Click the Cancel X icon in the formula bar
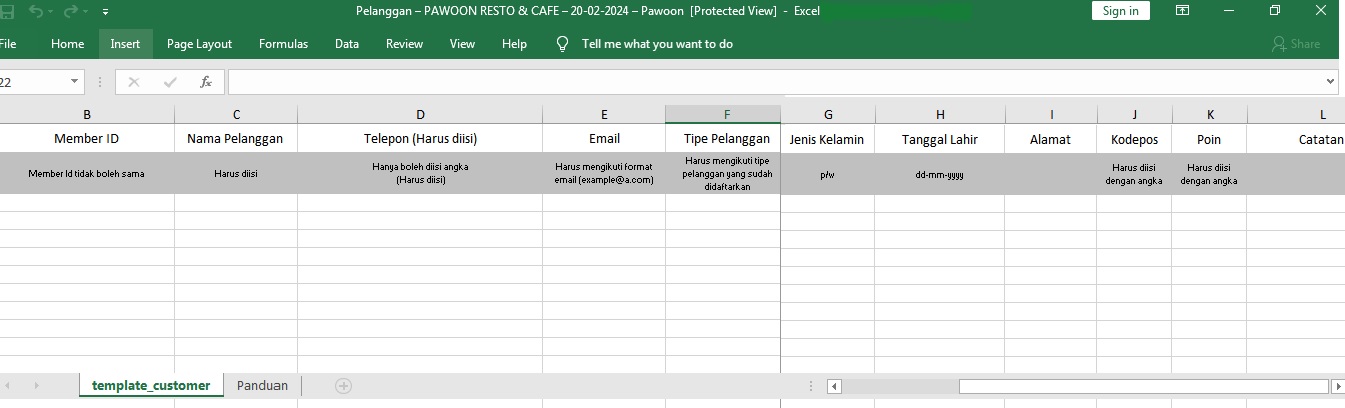 [134, 82]
